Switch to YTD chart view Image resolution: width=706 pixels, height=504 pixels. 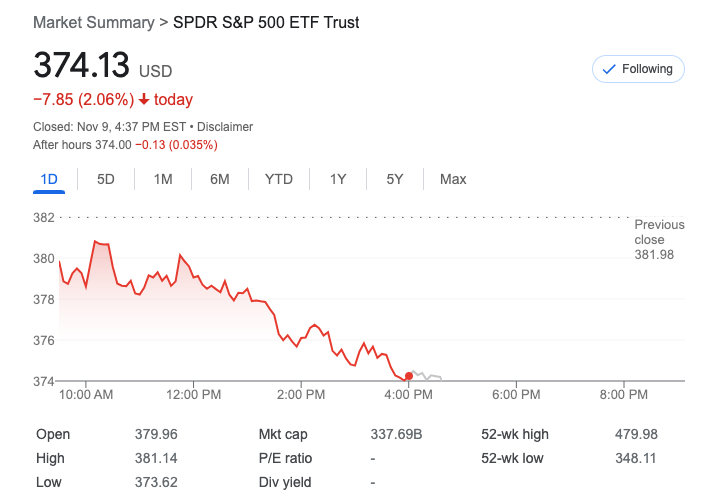(279, 179)
